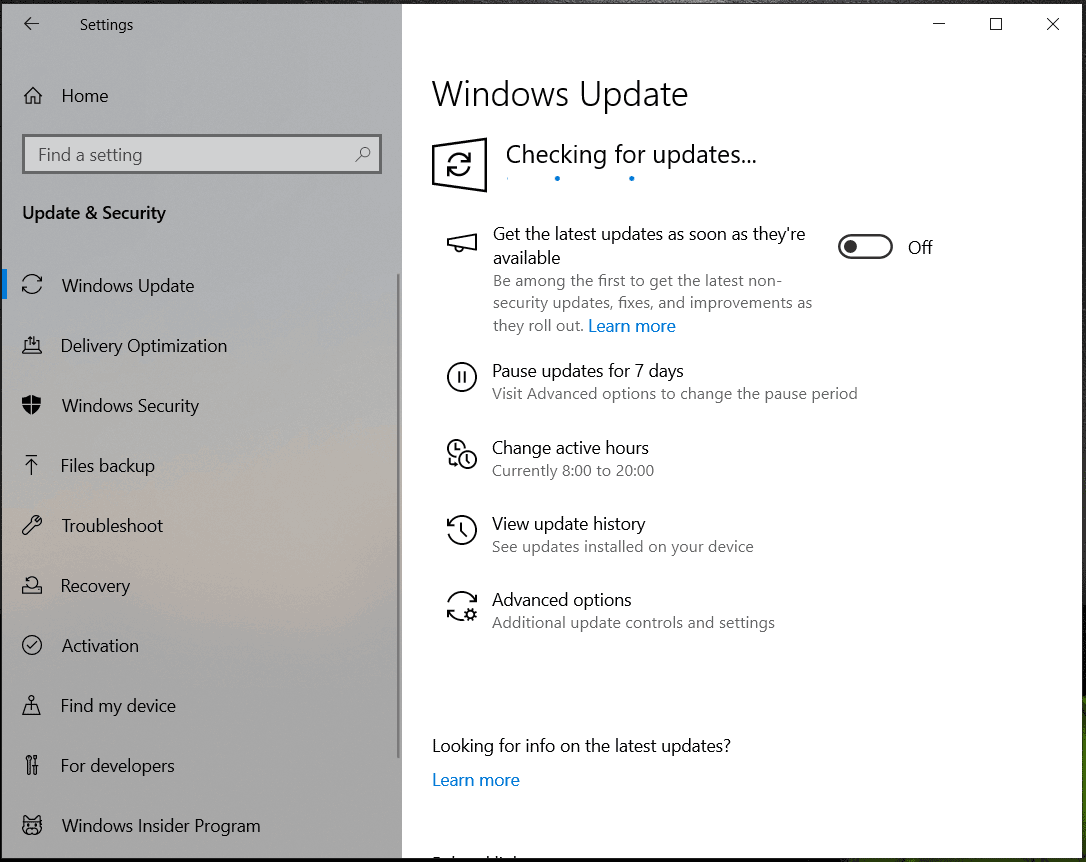Open the Troubleshoot section
The width and height of the screenshot is (1086, 862).
tap(112, 525)
